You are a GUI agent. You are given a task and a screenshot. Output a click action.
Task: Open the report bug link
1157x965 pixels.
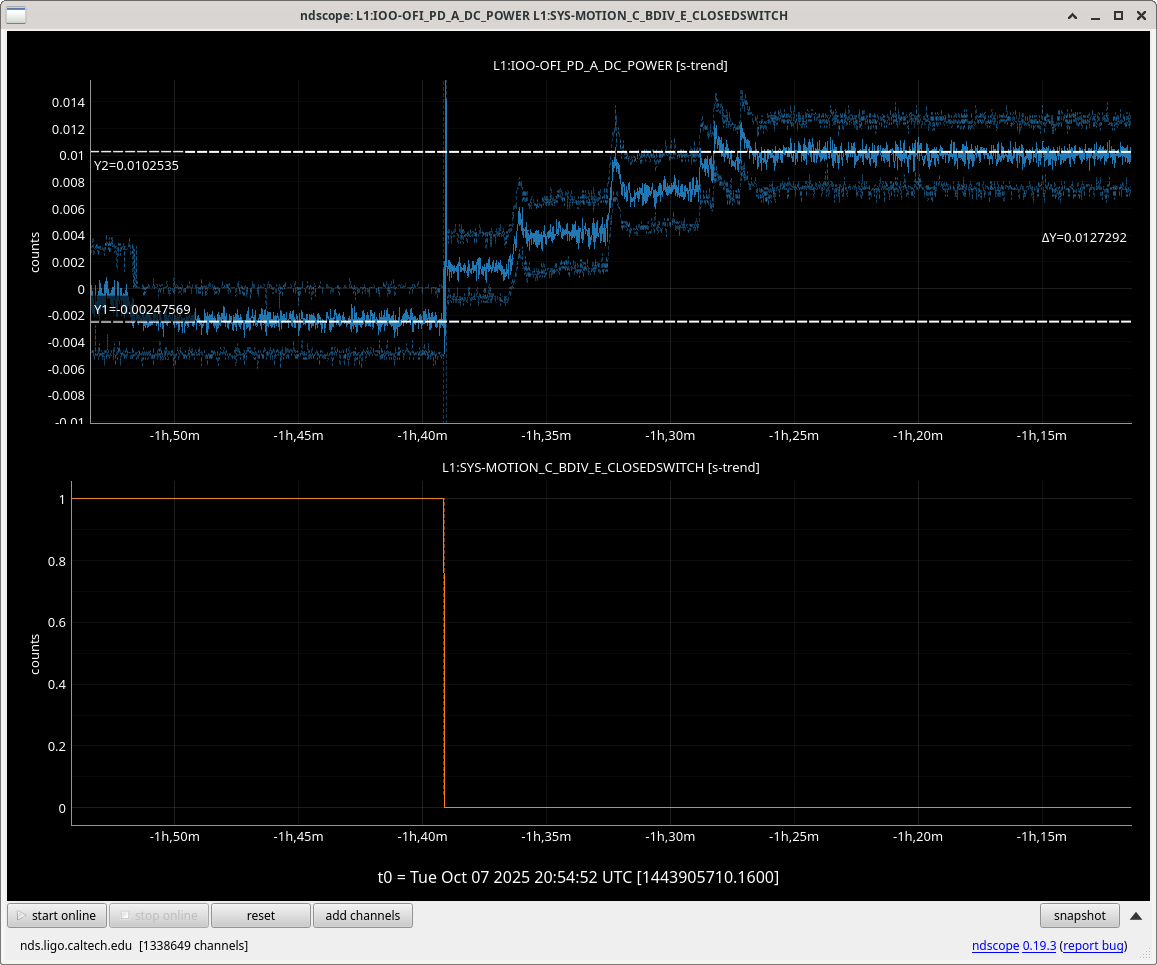point(1093,945)
